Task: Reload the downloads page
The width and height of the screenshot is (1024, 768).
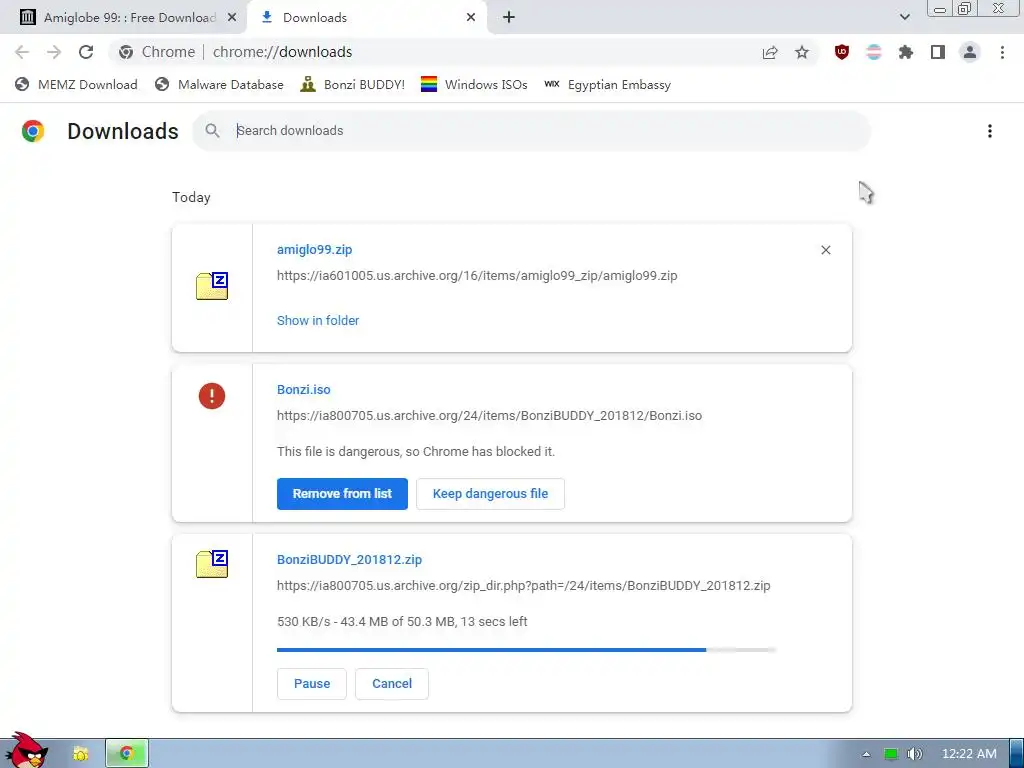Action: [x=86, y=52]
